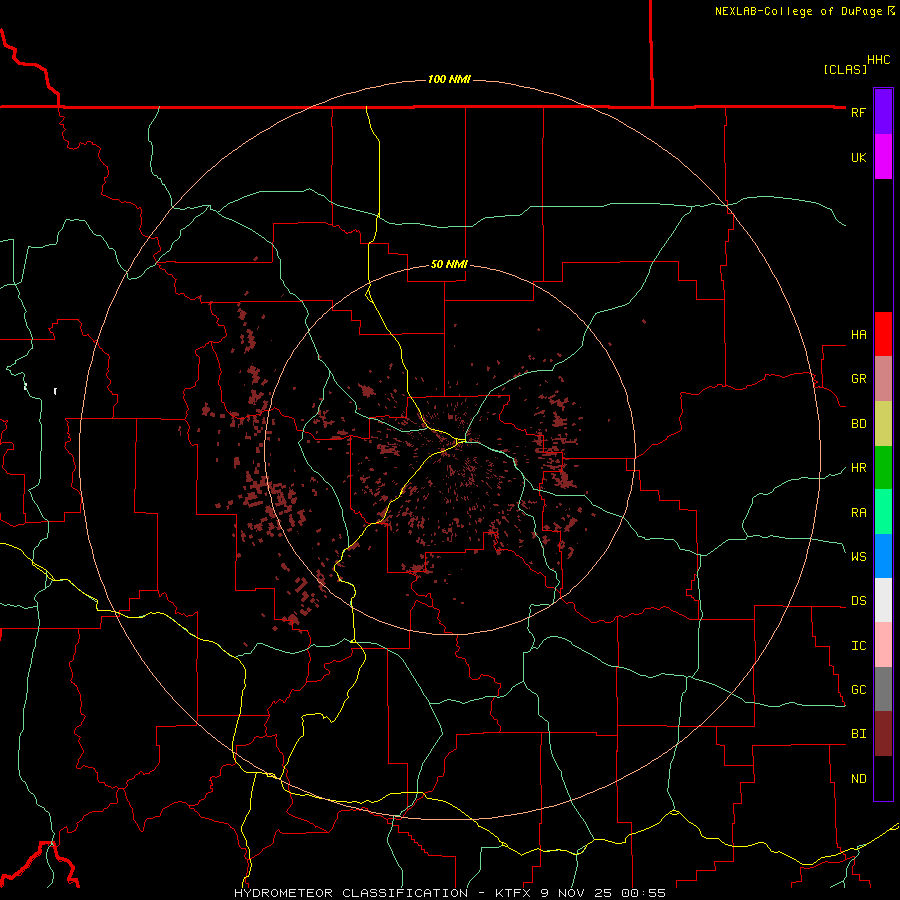Click the GC legend label
The width and height of the screenshot is (900, 900).
coord(858,690)
